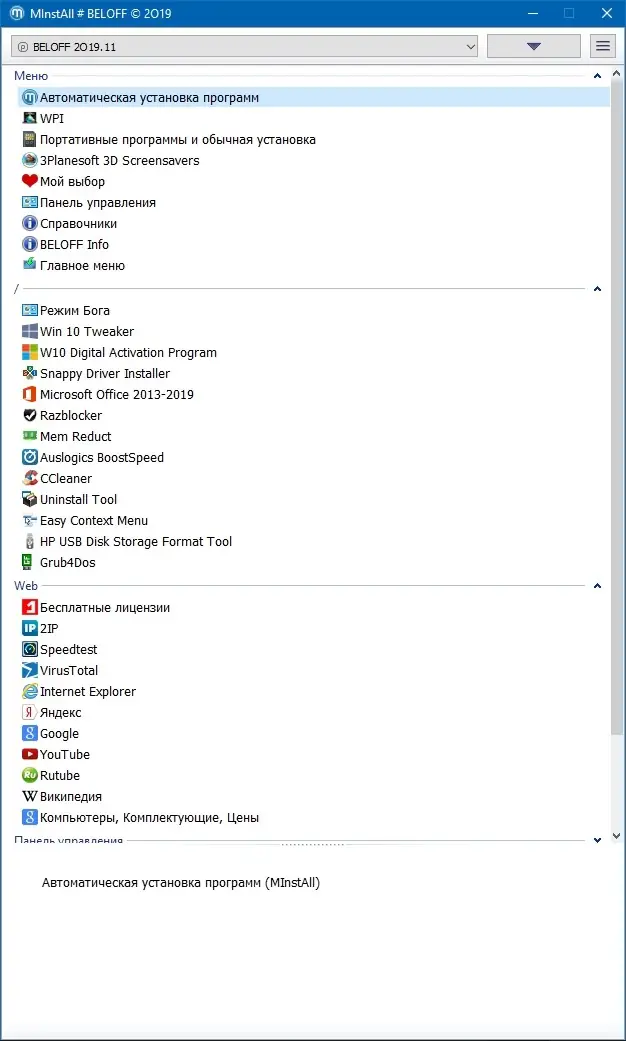Image resolution: width=626 pixels, height=1041 pixels.
Task: Click the 2IP icon
Action: coord(29,629)
